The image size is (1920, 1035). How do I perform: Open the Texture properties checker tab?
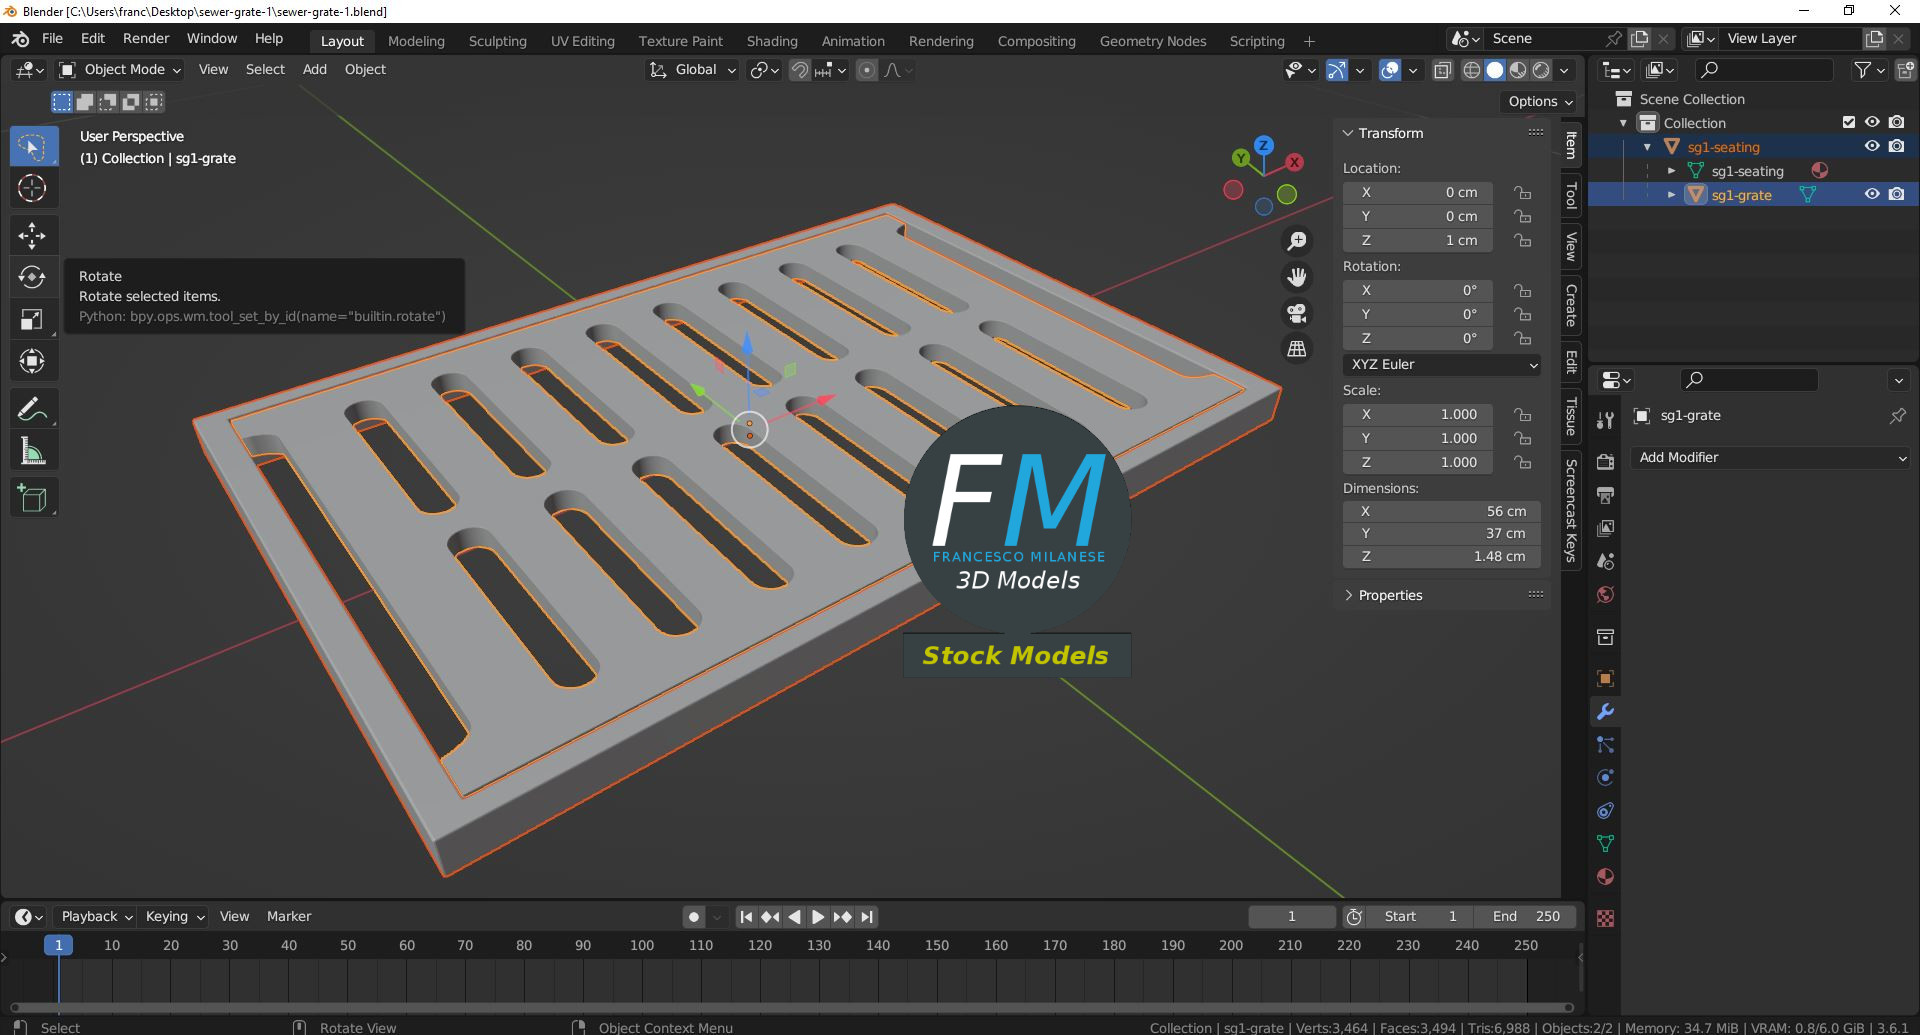[1605, 918]
